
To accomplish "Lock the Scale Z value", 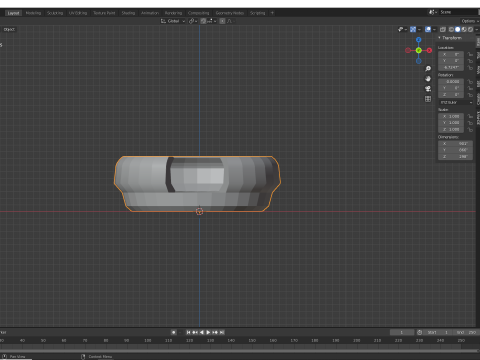I will point(470,129).
